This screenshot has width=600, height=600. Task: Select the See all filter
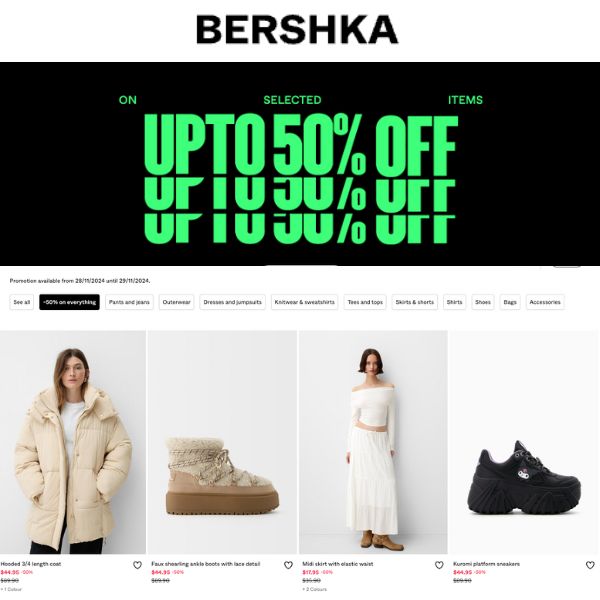[x=21, y=302]
